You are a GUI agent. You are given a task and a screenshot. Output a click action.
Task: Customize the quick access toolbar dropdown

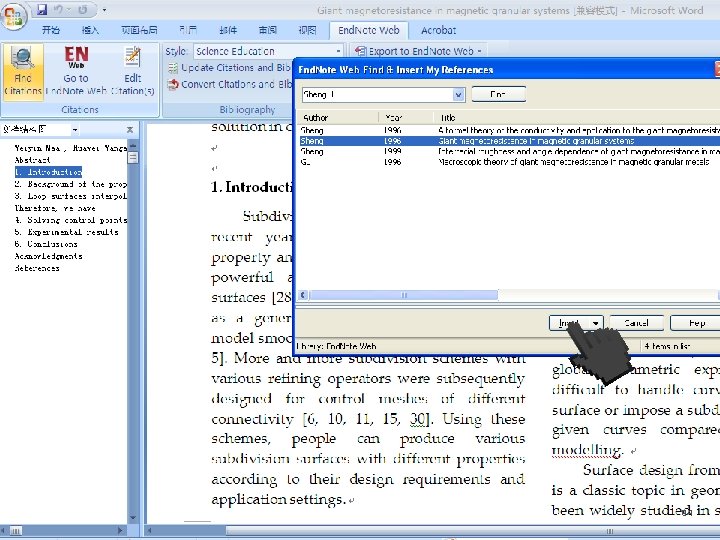[x=105, y=10]
